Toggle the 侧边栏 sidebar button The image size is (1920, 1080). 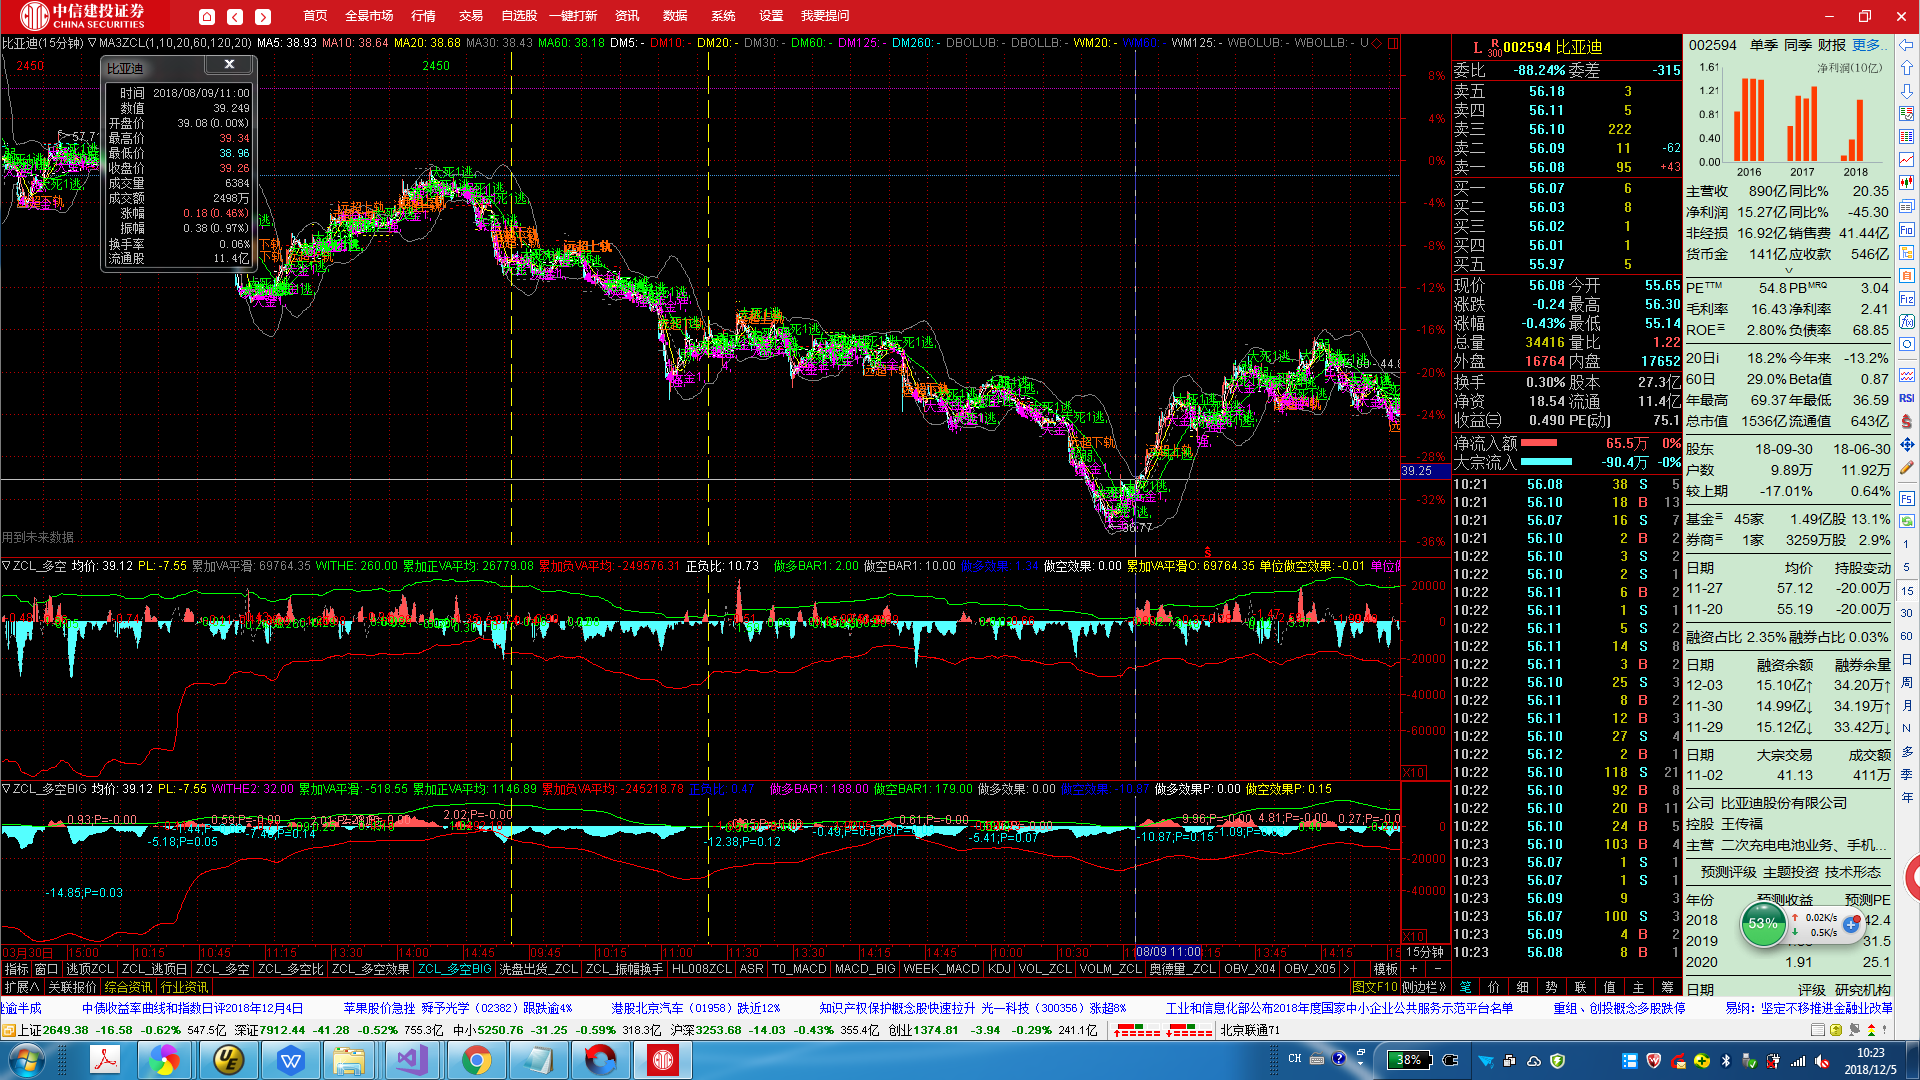point(1424,987)
